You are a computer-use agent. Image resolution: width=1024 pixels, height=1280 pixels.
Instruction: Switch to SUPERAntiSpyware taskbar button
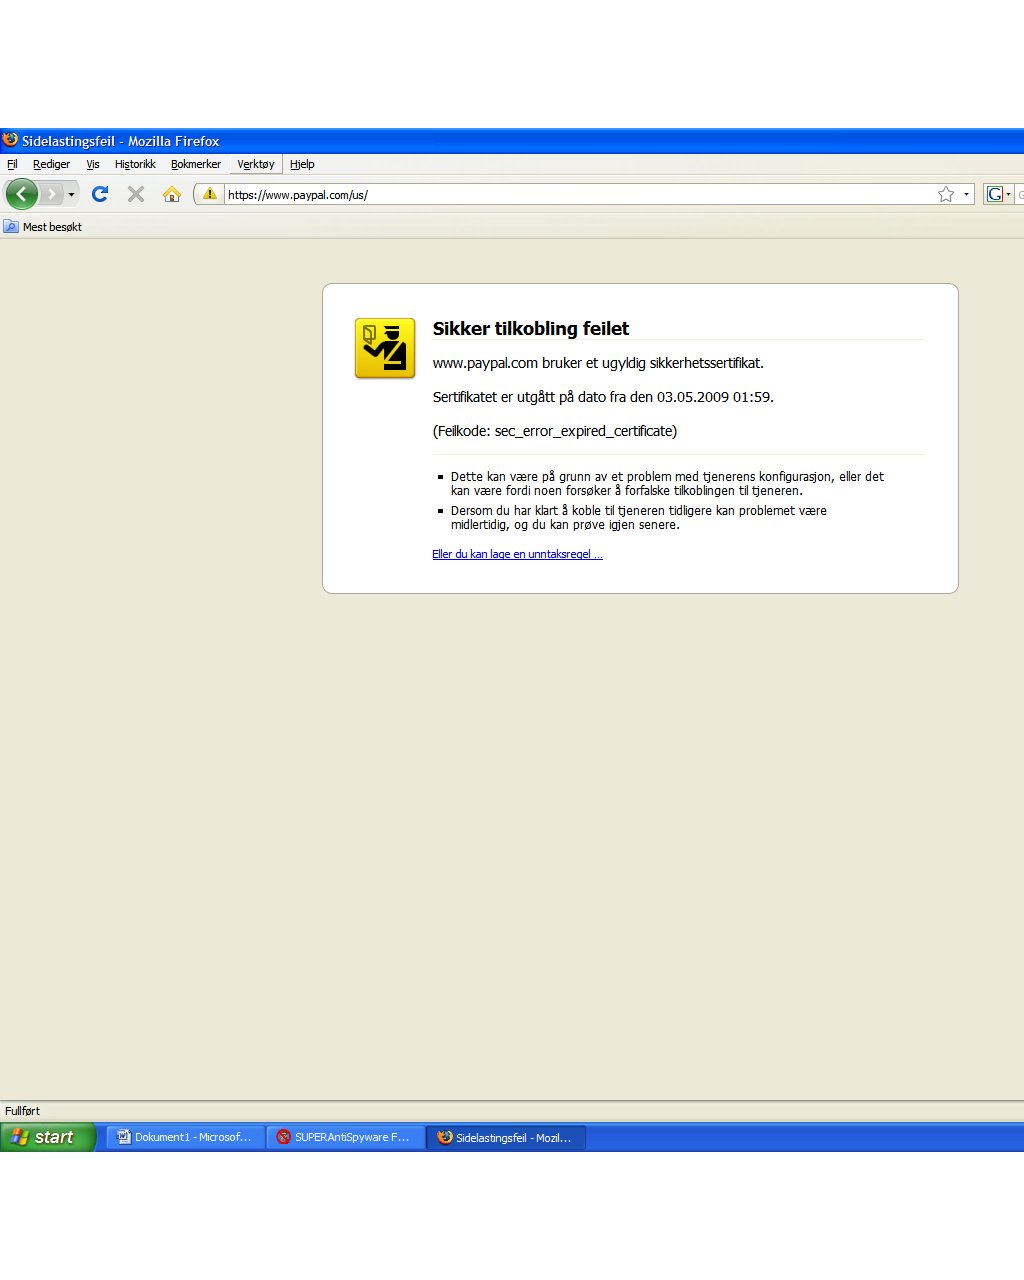coord(346,1137)
